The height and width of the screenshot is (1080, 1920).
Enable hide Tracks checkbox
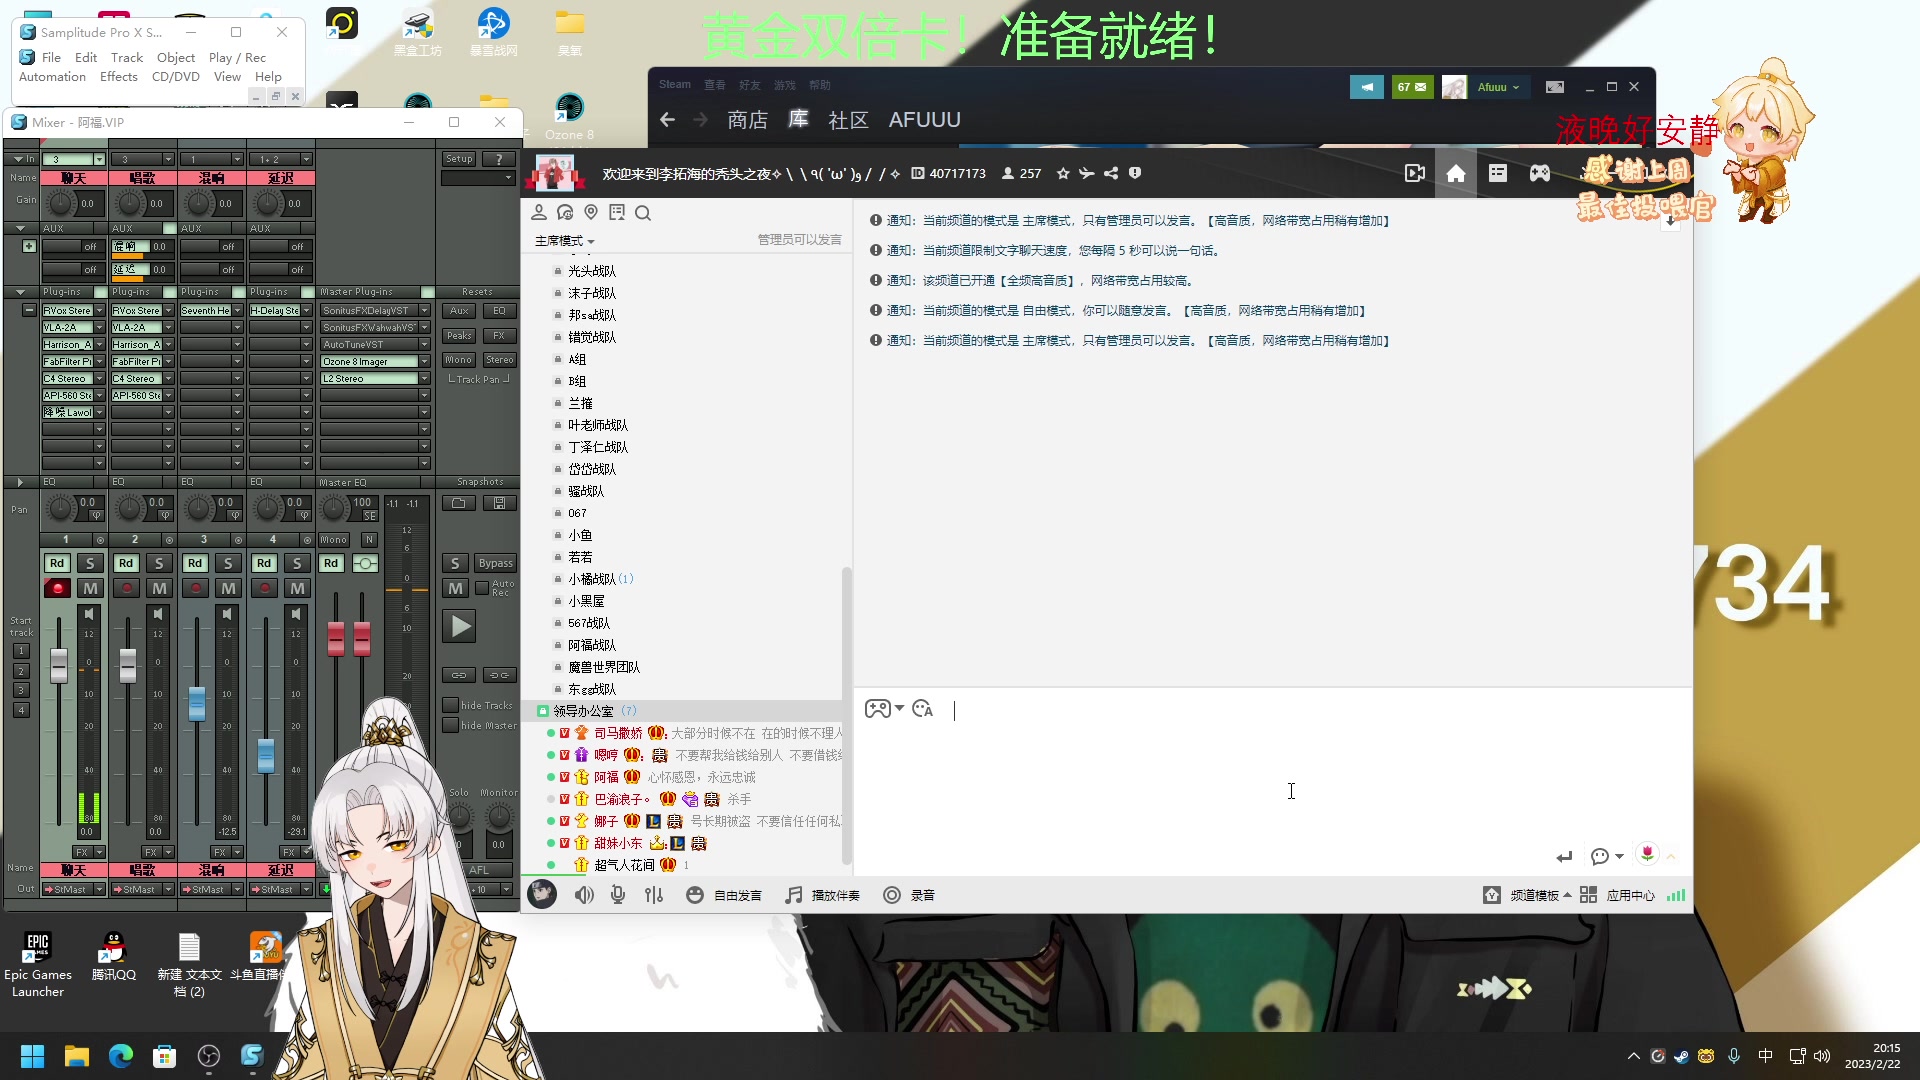pyautogui.click(x=451, y=705)
